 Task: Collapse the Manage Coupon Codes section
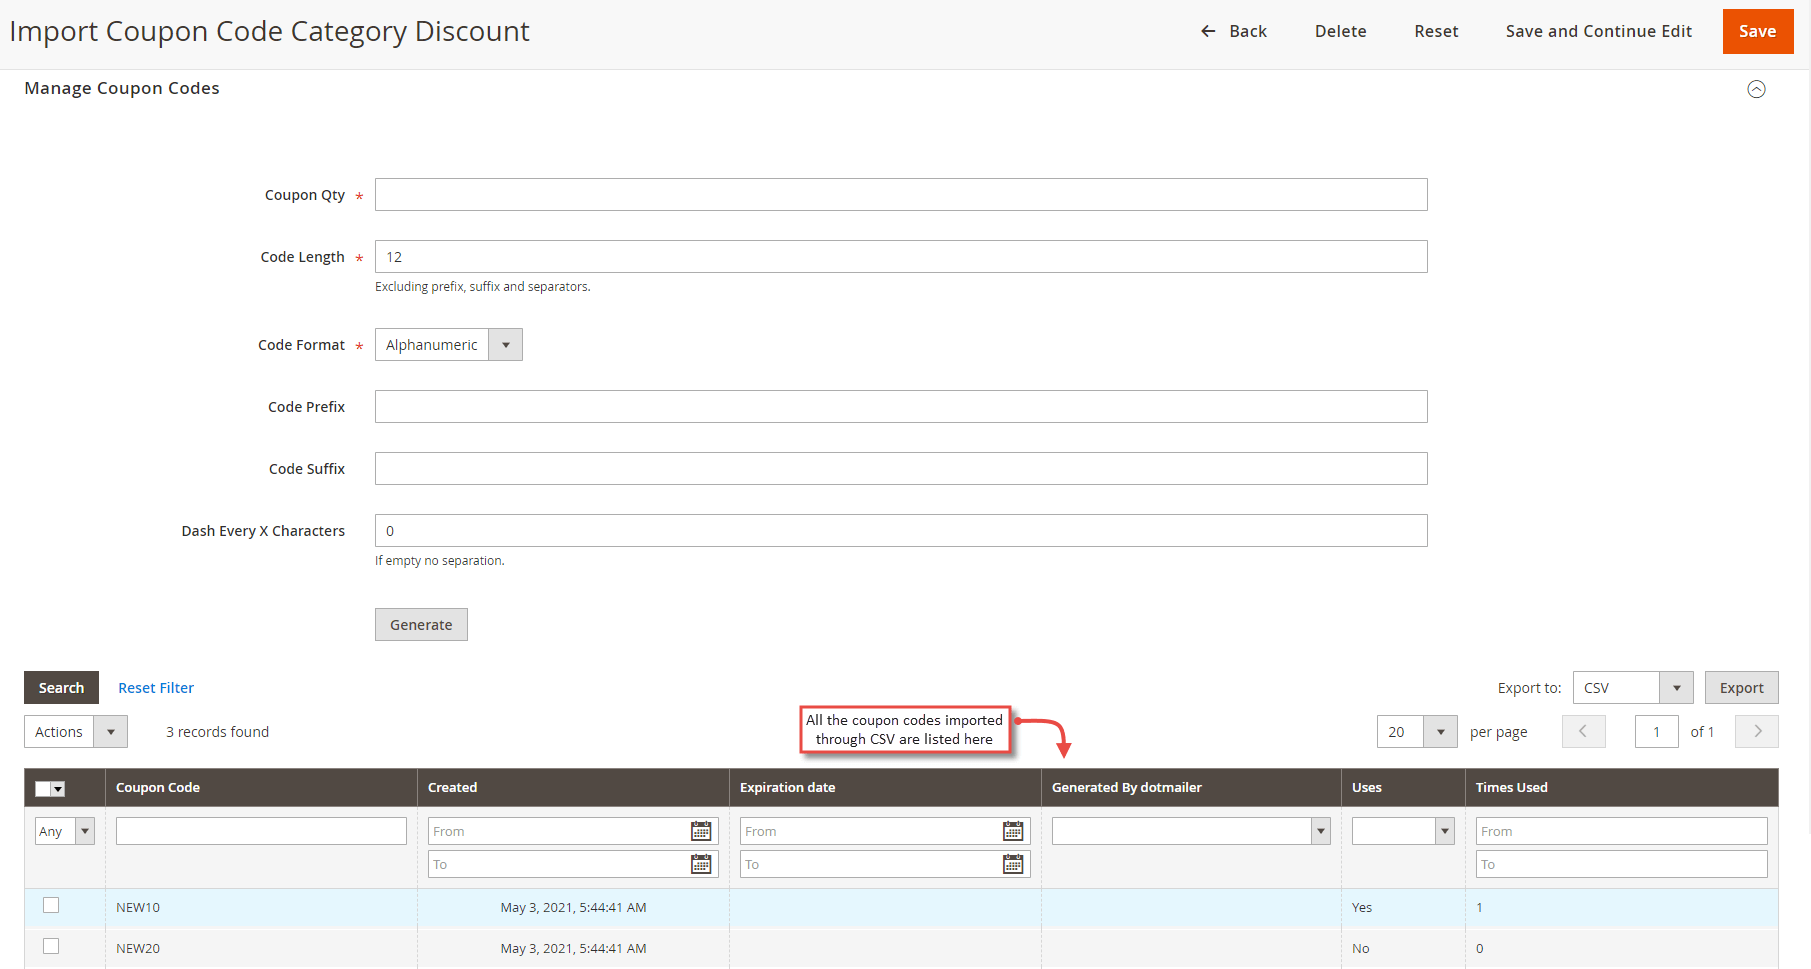click(x=1756, y=89)
